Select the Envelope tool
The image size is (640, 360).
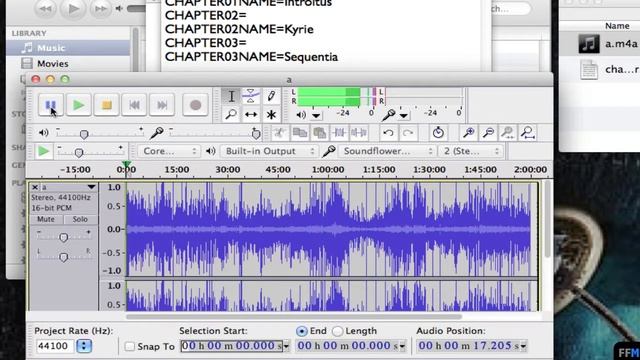click(251, 96)
